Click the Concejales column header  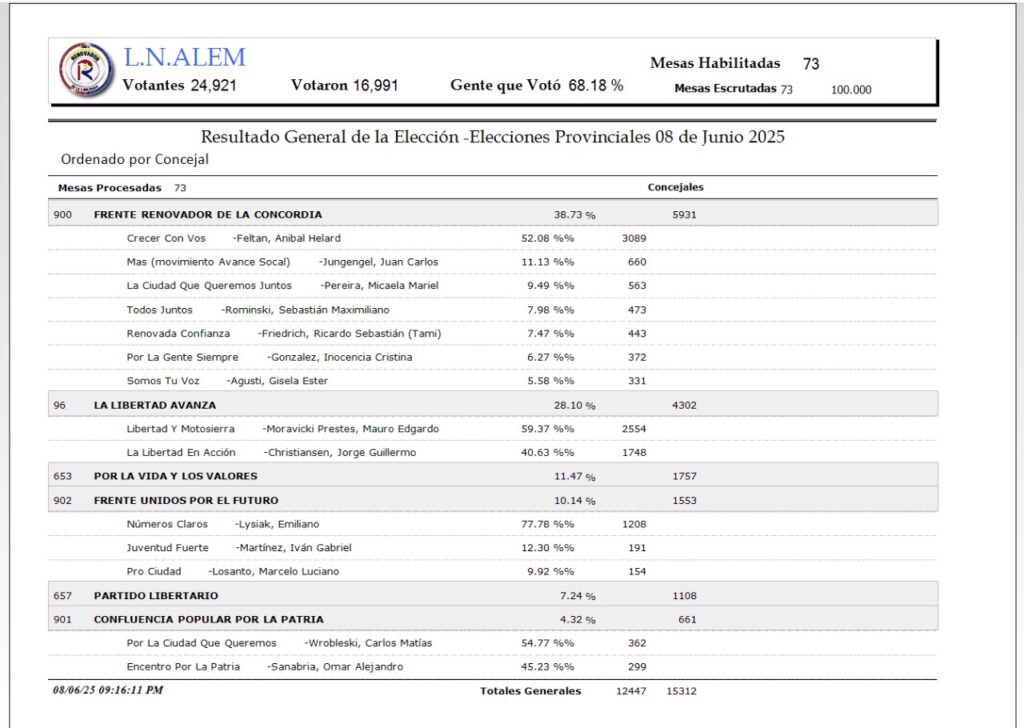675,187
